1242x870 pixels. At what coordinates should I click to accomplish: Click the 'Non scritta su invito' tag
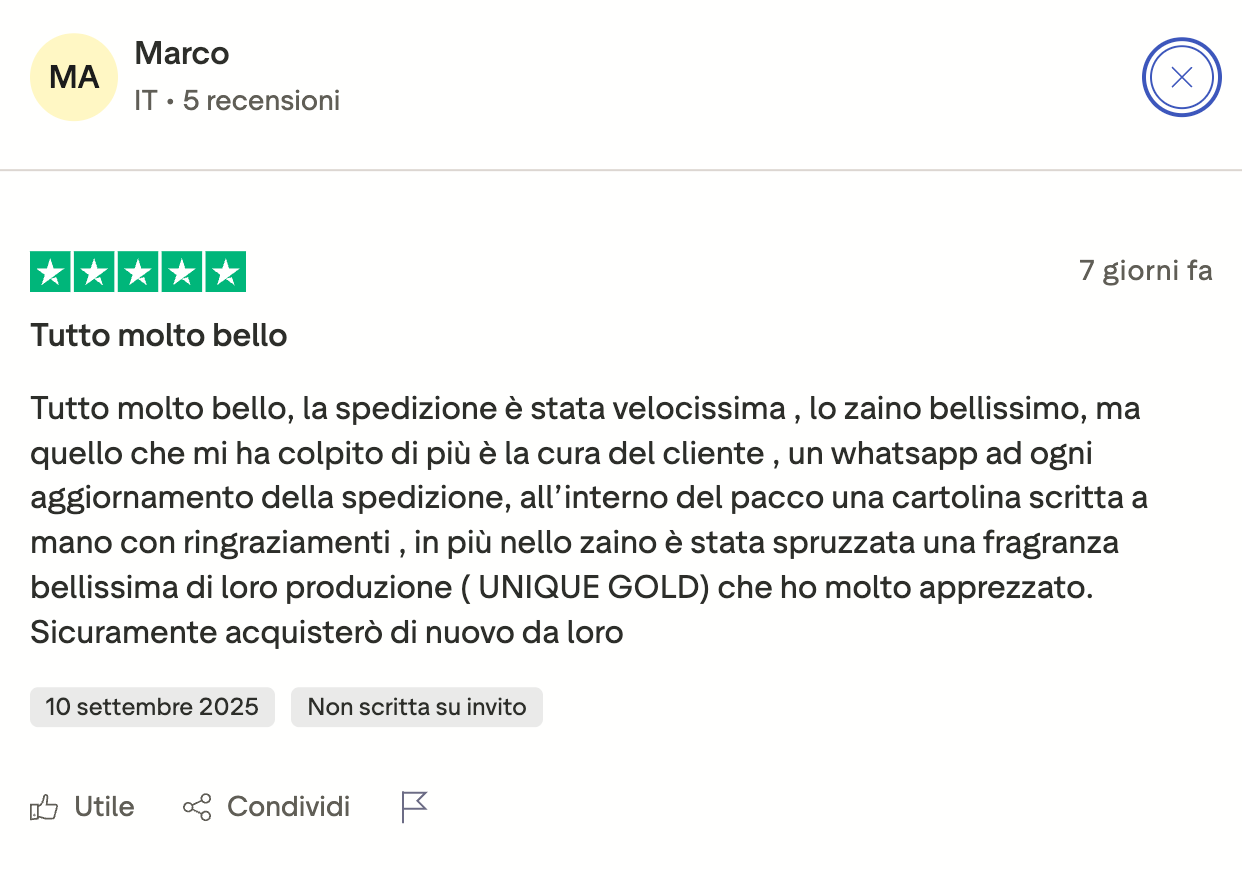coord(417,707)
